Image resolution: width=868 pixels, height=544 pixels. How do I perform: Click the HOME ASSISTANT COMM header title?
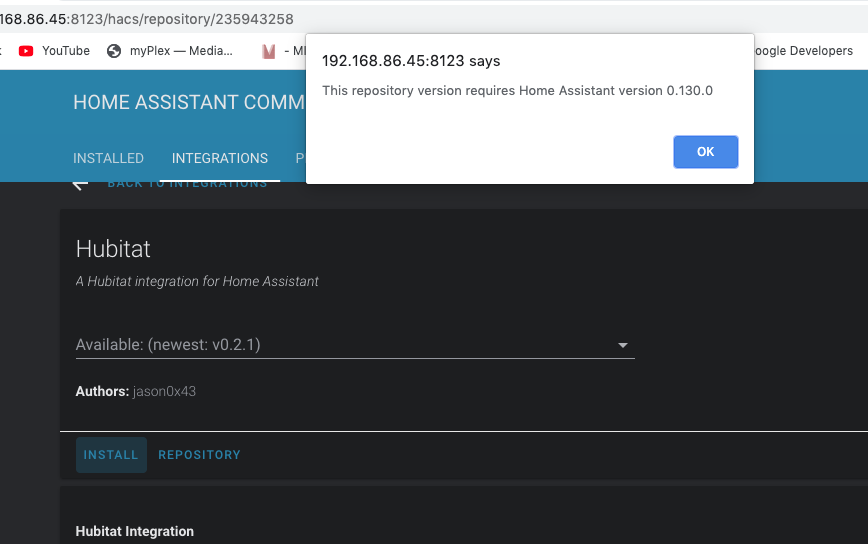point(189,102)
